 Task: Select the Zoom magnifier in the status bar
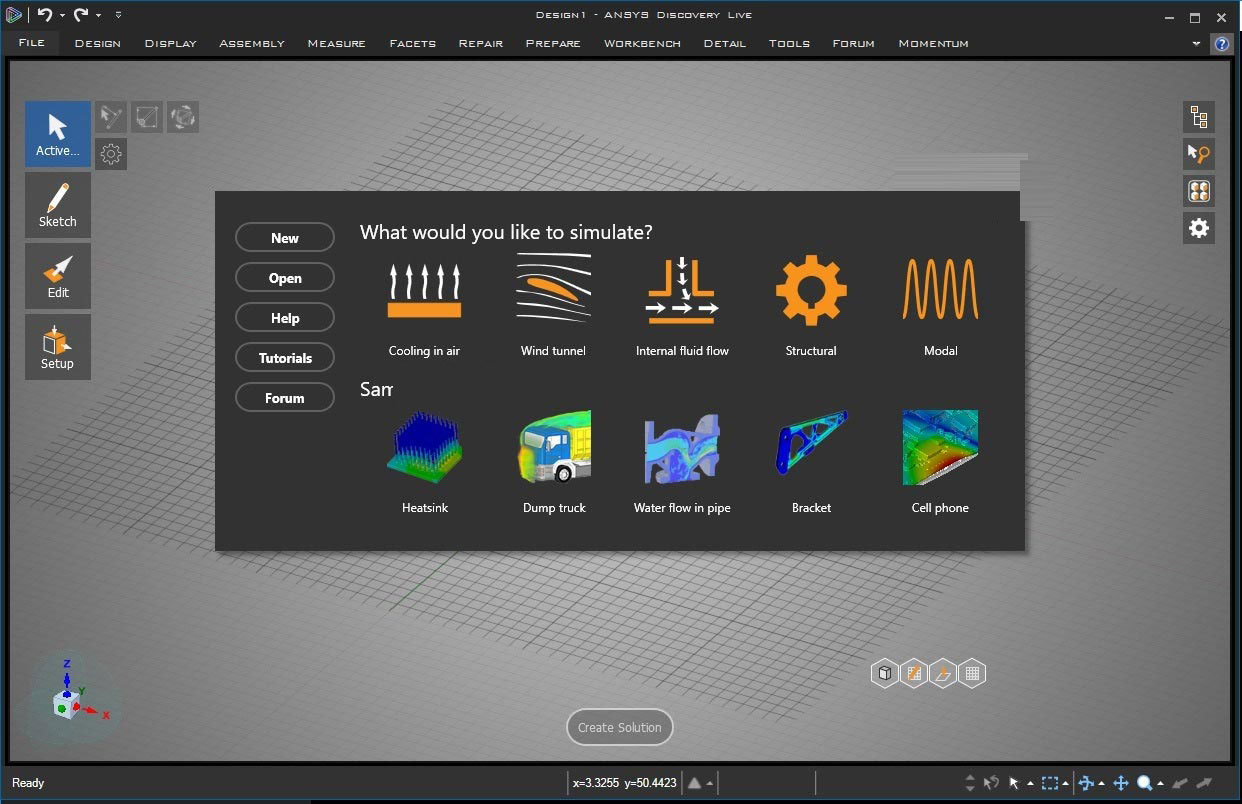click(x=1142, y=783)
